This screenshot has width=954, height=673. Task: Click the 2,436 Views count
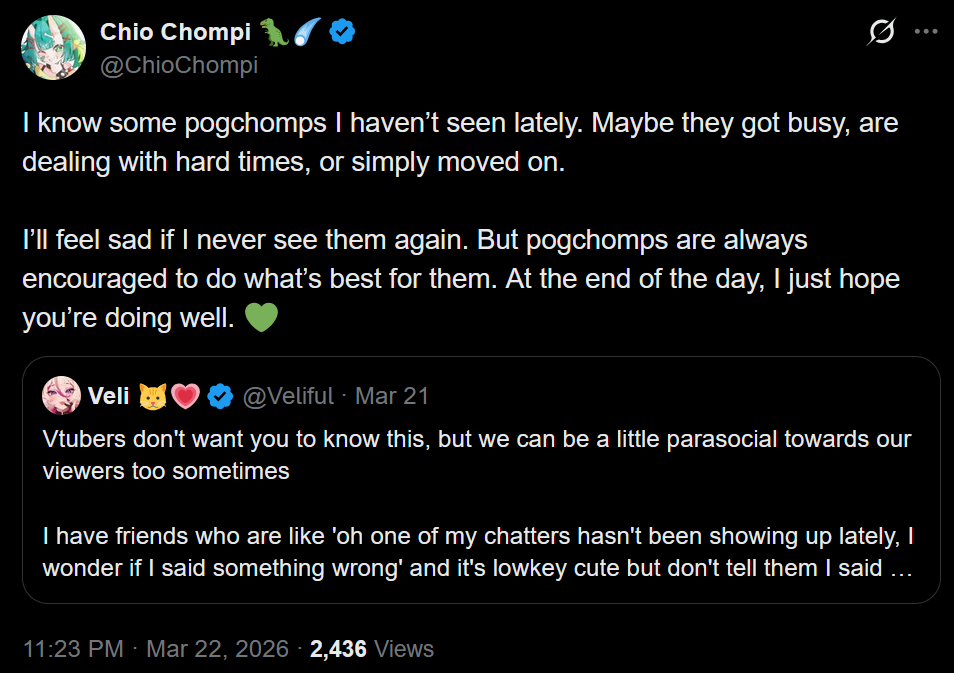point(372,649)
